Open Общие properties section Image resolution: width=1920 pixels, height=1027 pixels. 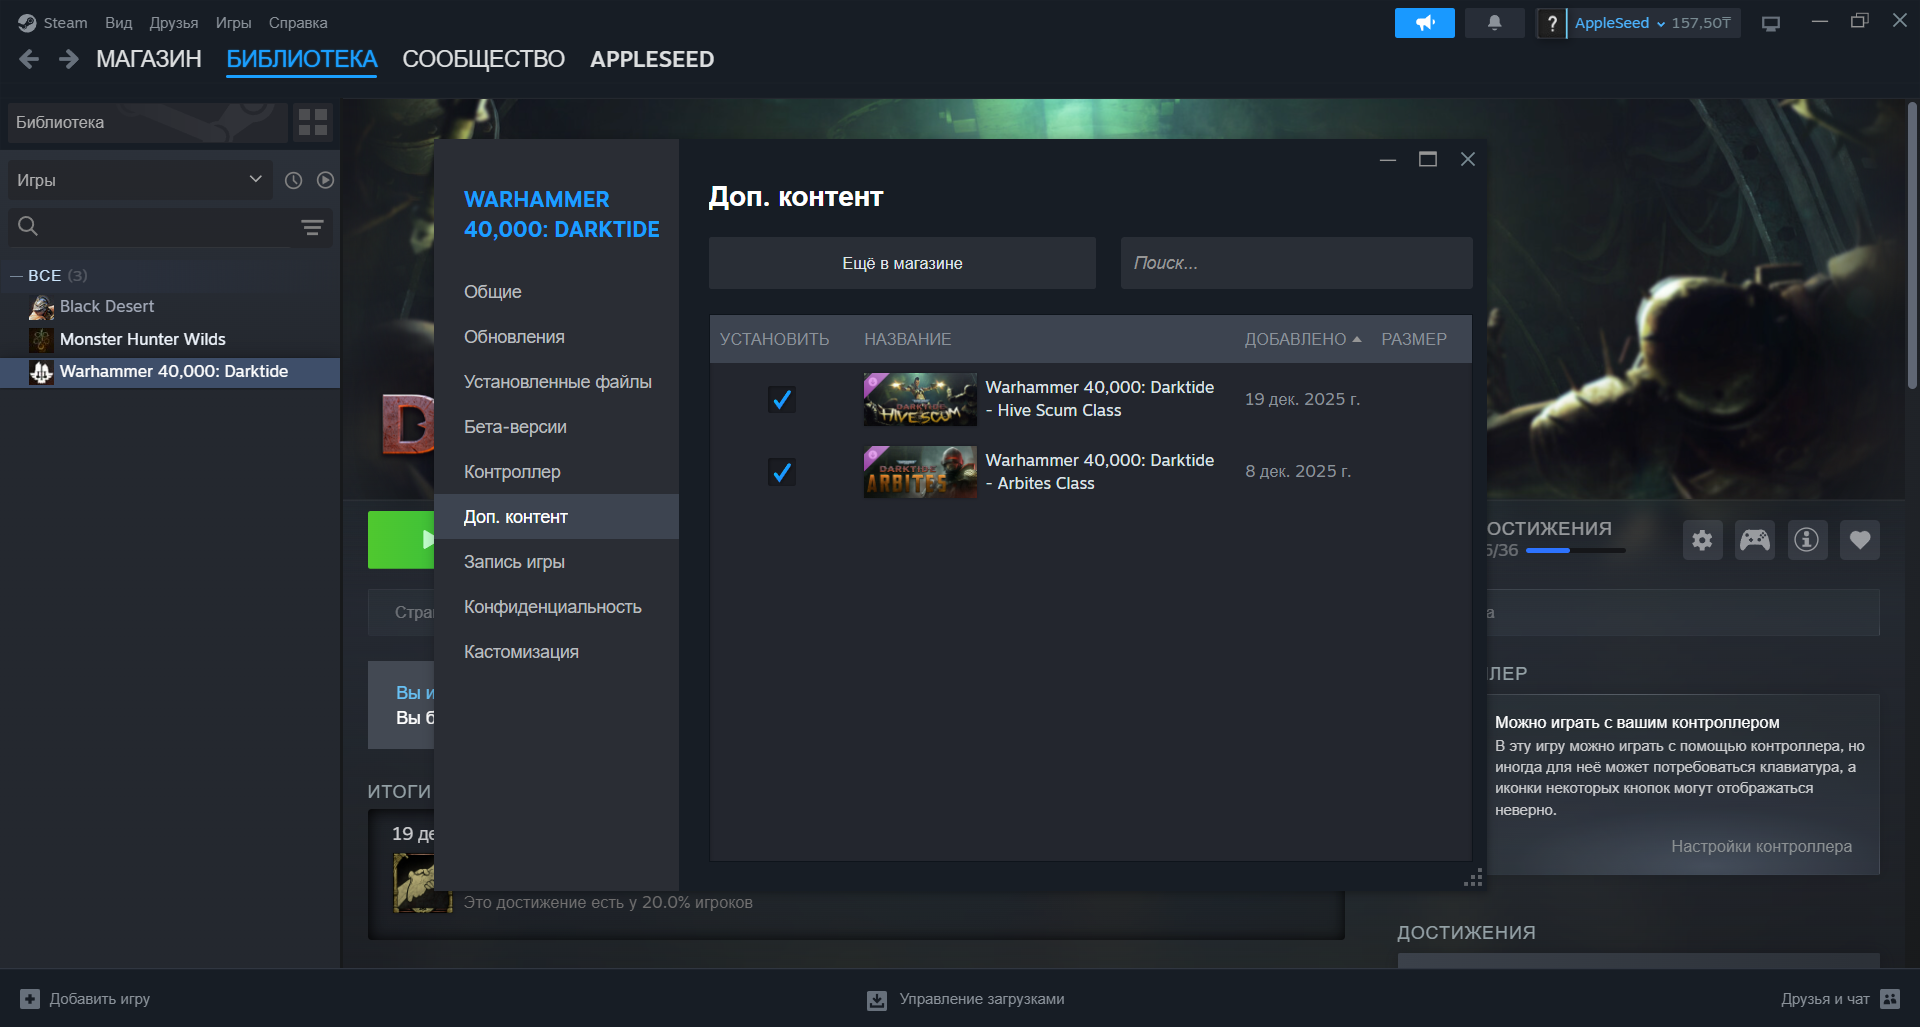click(556, 292)
